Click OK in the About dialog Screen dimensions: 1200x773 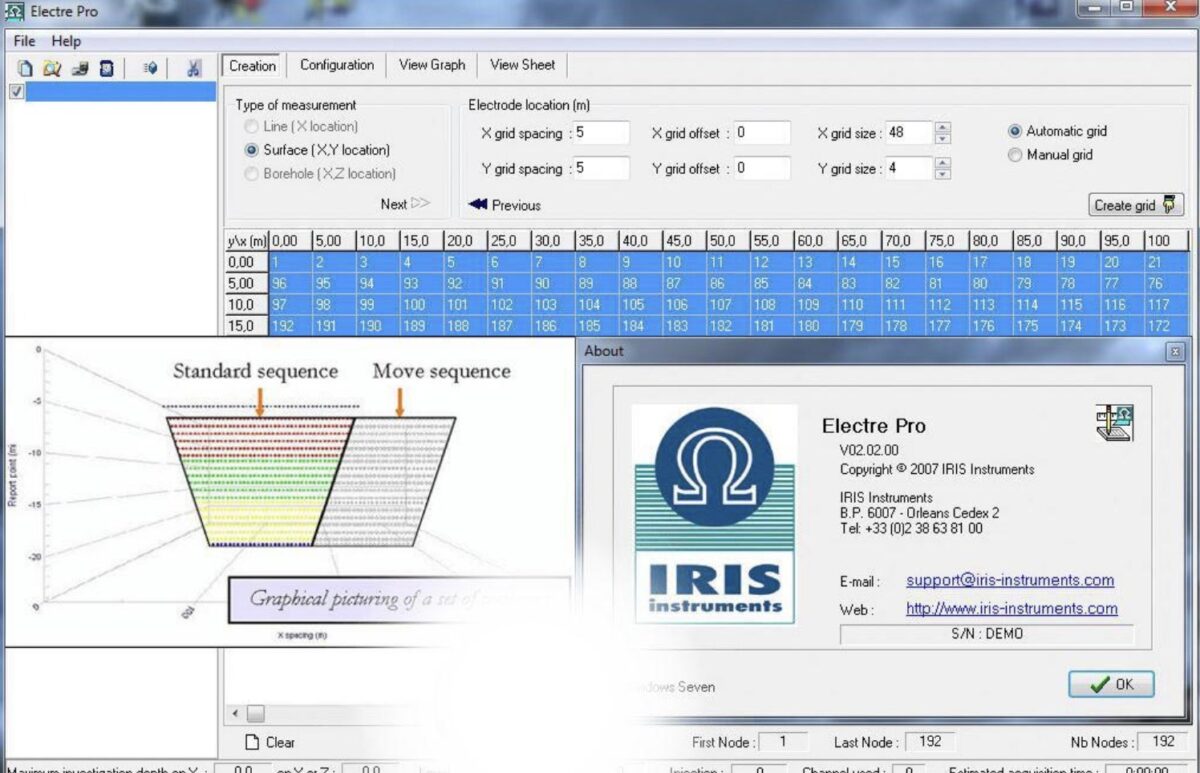pyautogui.click(x=1111, y=684)
